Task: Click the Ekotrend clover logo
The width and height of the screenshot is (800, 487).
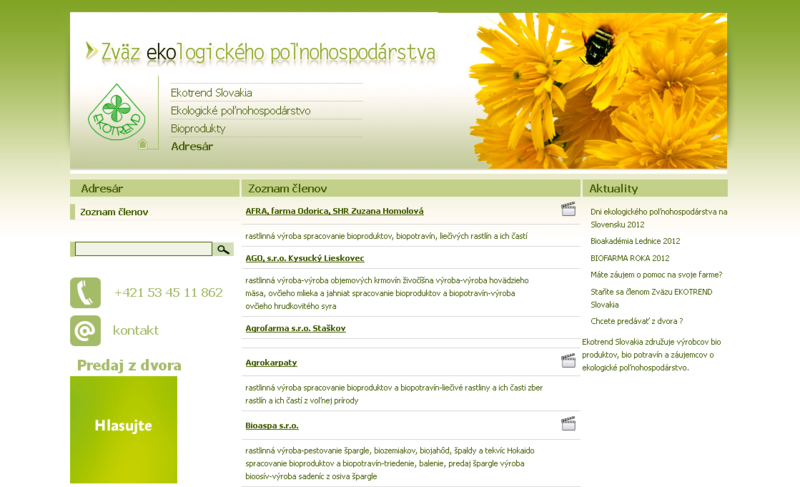Action: pos(117,112)
